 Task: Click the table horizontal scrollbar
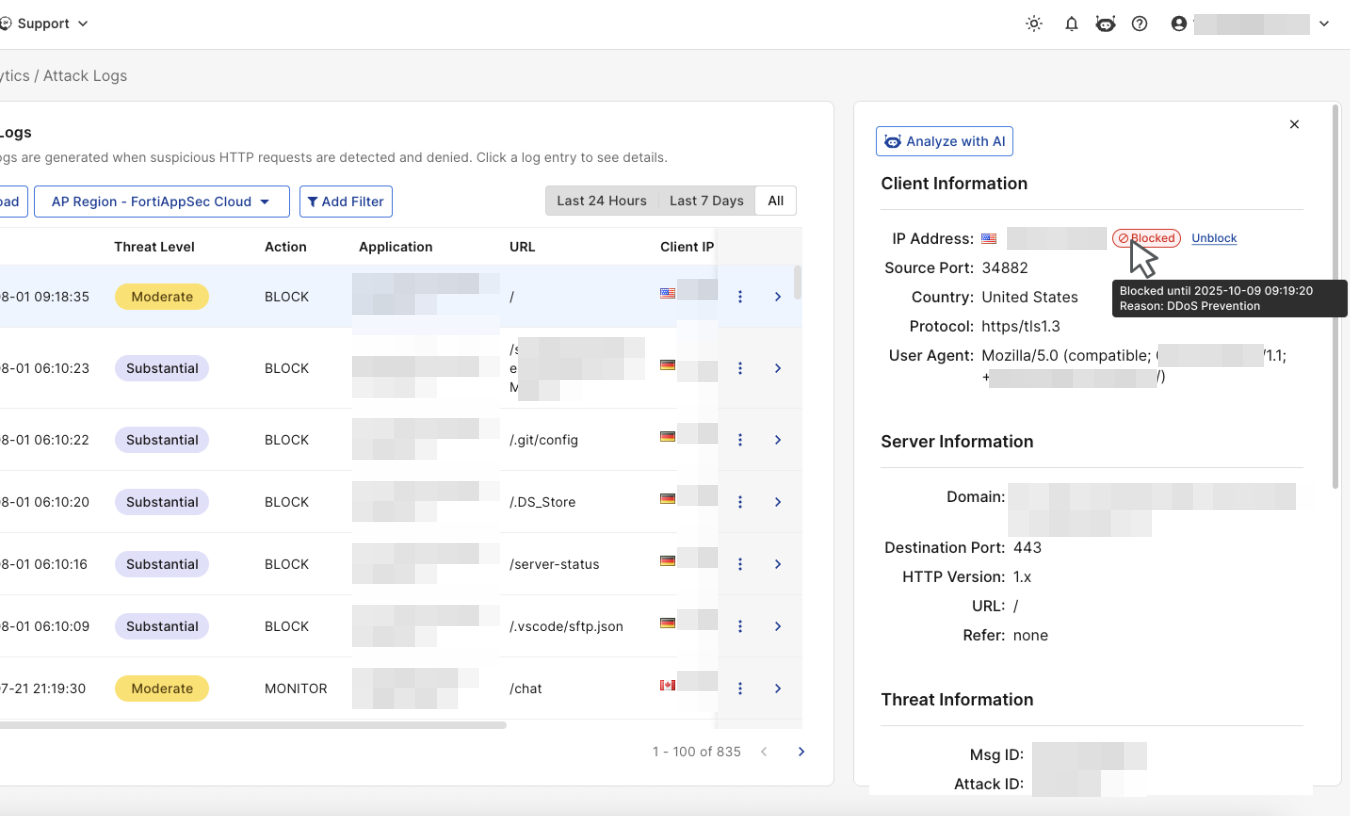250,725
